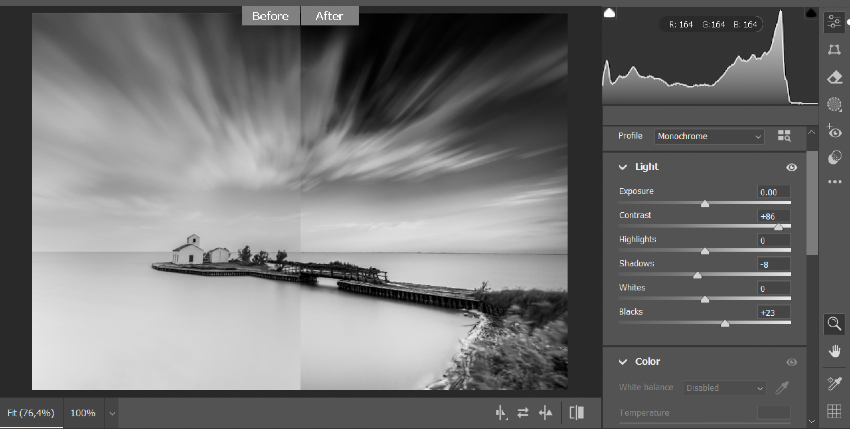850x429 pixels.
Task: Select the After view label
Action: click(x=330, y=16)
